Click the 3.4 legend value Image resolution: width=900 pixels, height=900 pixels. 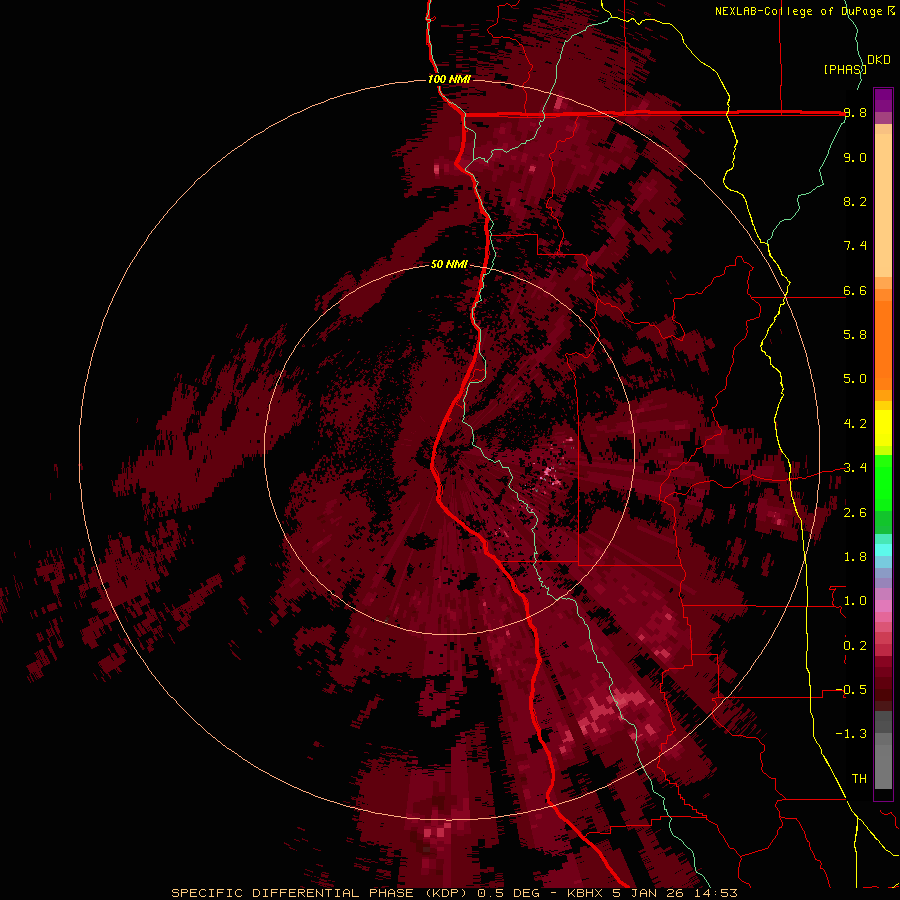point(855,468)
